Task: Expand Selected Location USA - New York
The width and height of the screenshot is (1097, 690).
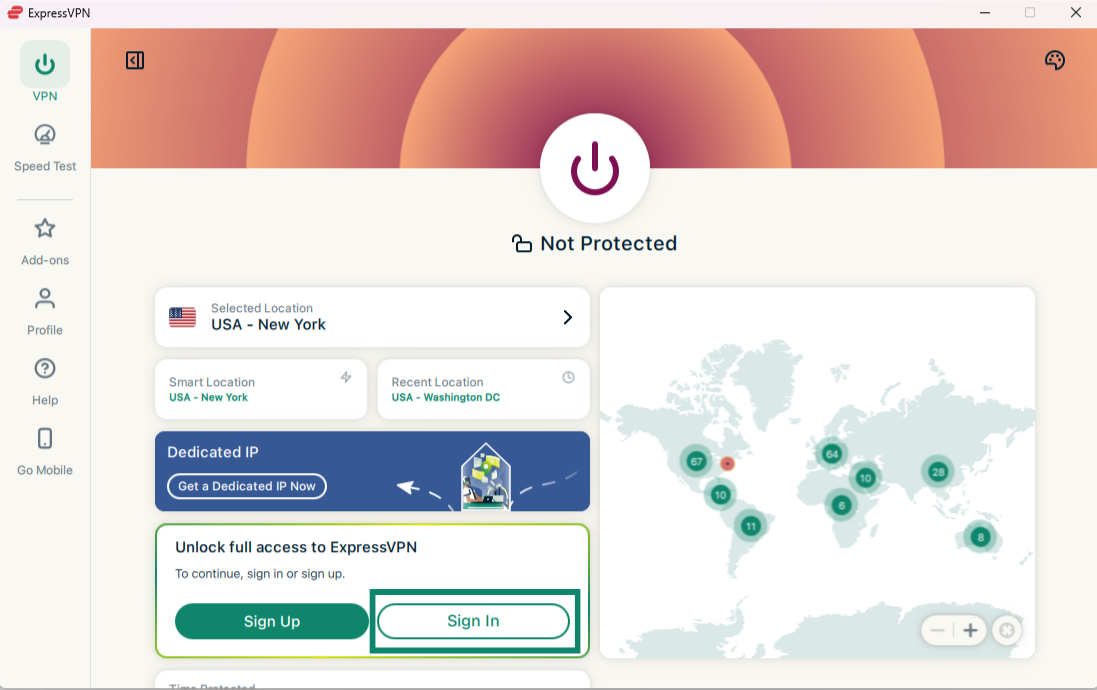Action: [372, 317]
